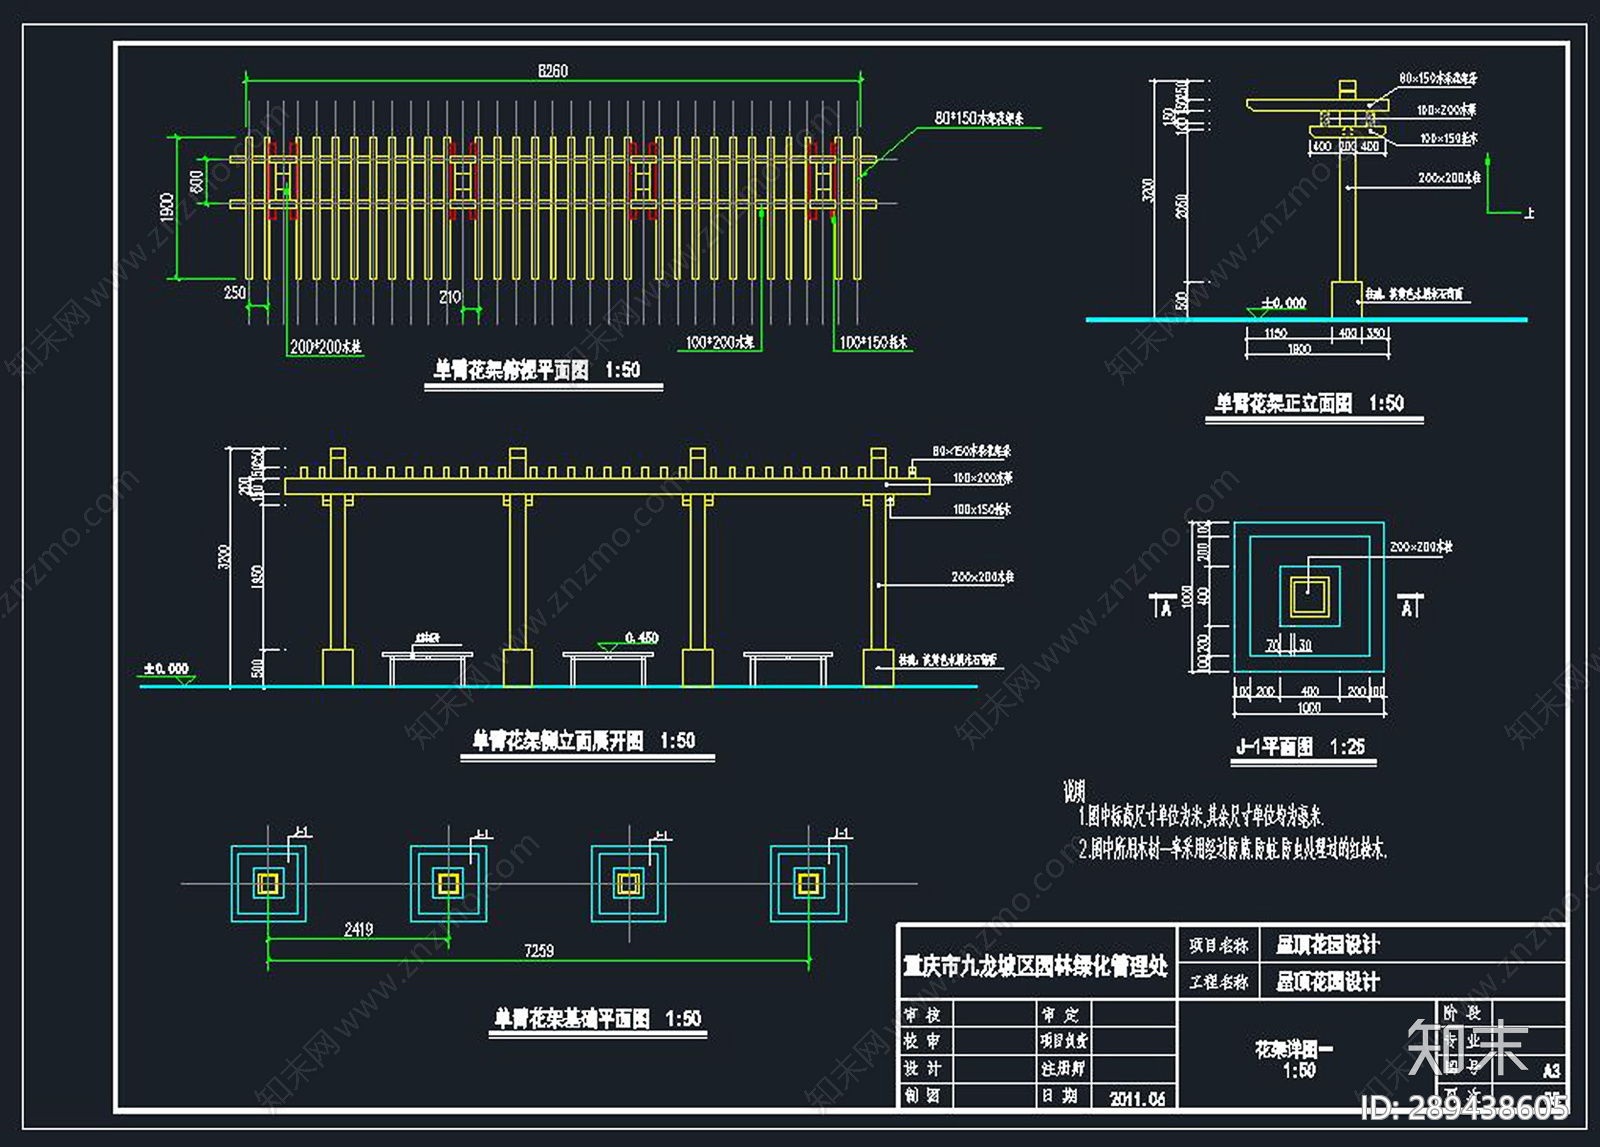Select the title 单臂花架正立面图 1:50

click(x=1309, y=403)
